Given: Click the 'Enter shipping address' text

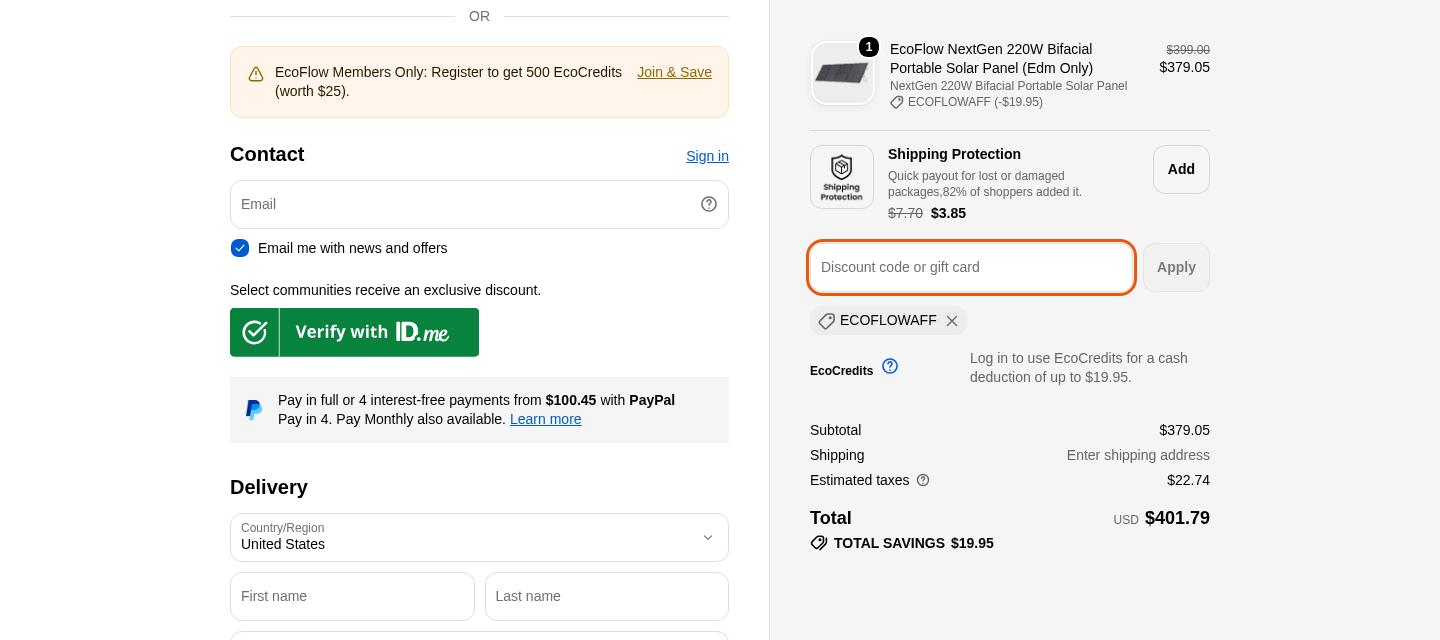Looking at the screenshot, I should (1138, 456).
